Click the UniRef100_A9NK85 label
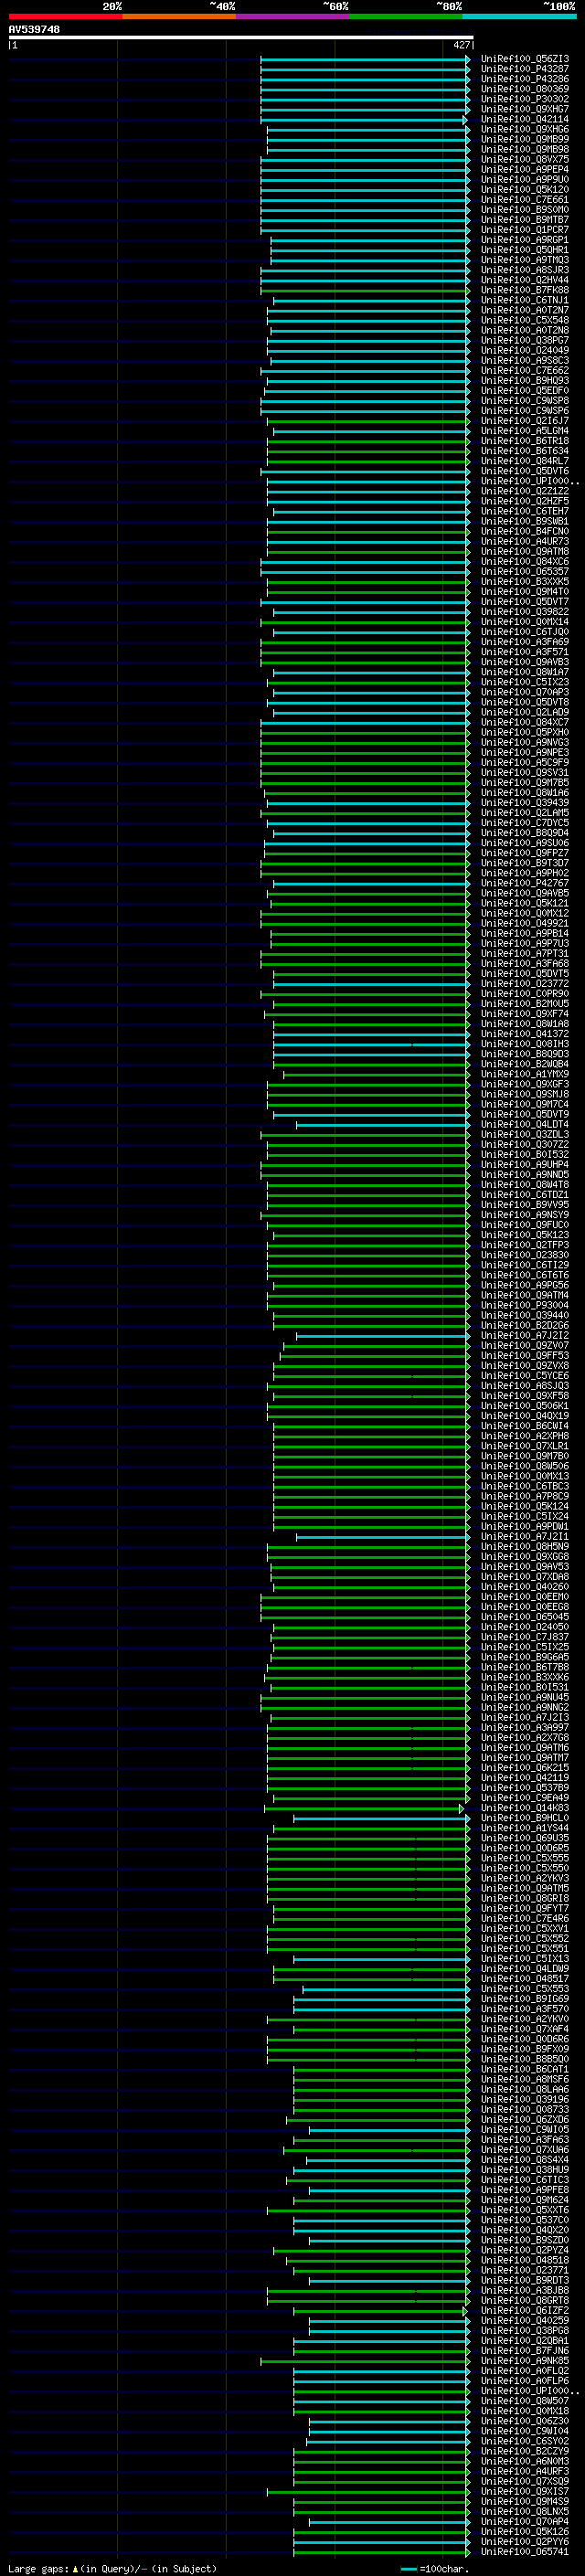Screen dimensions: 585x2576 click(524, 2361)
